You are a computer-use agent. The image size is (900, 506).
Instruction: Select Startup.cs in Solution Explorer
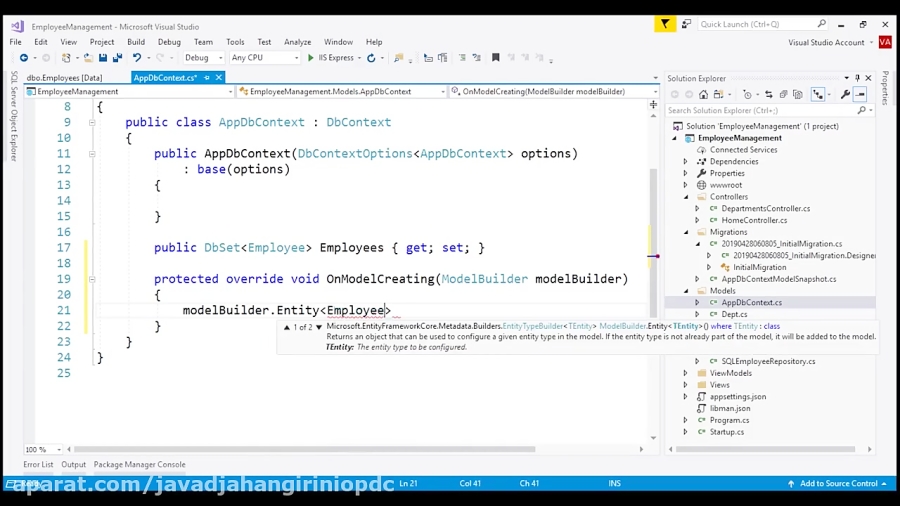[x=727, y=432]
